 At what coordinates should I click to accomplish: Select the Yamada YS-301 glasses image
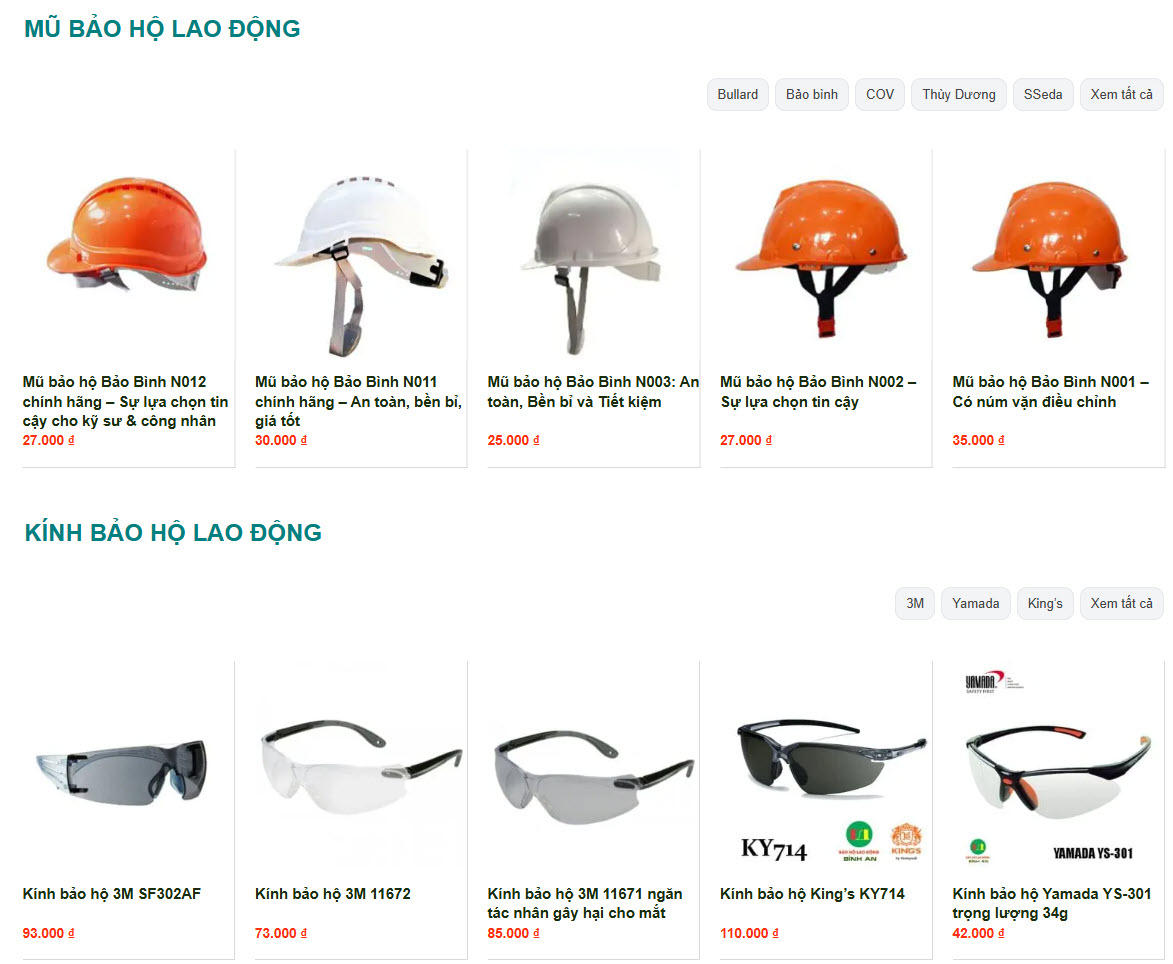click(1058, 768)
